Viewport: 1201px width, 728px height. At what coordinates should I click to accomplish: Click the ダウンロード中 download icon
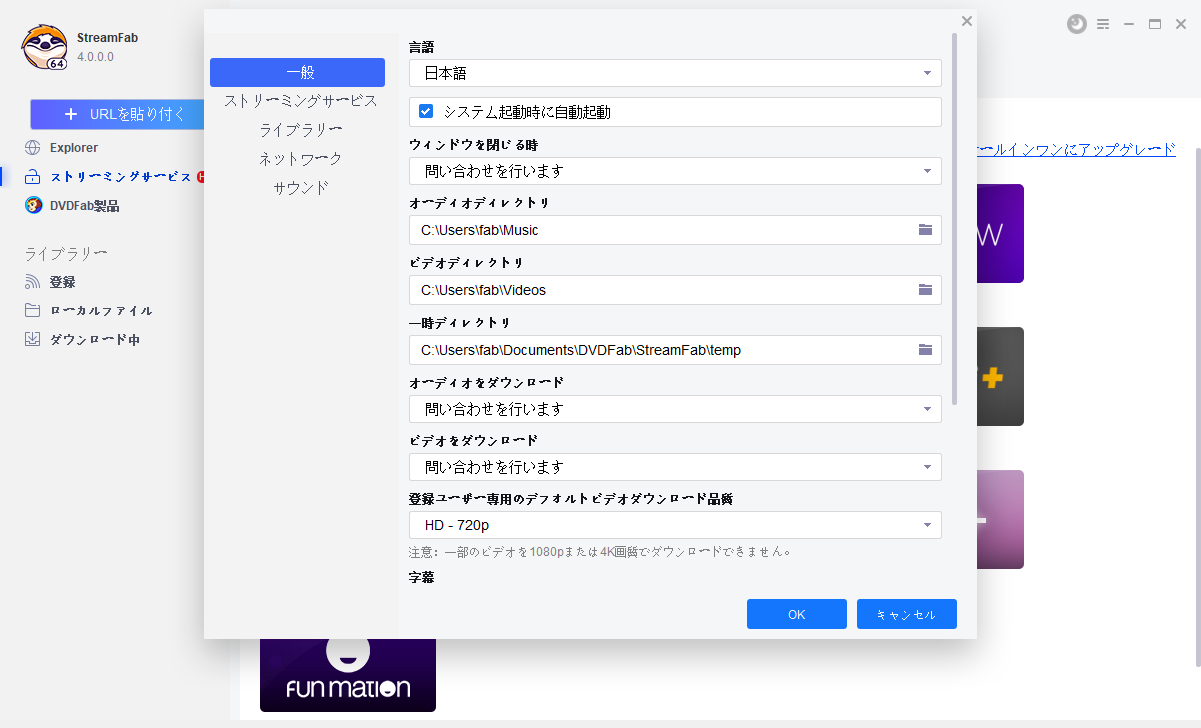(x=33, y=340)
